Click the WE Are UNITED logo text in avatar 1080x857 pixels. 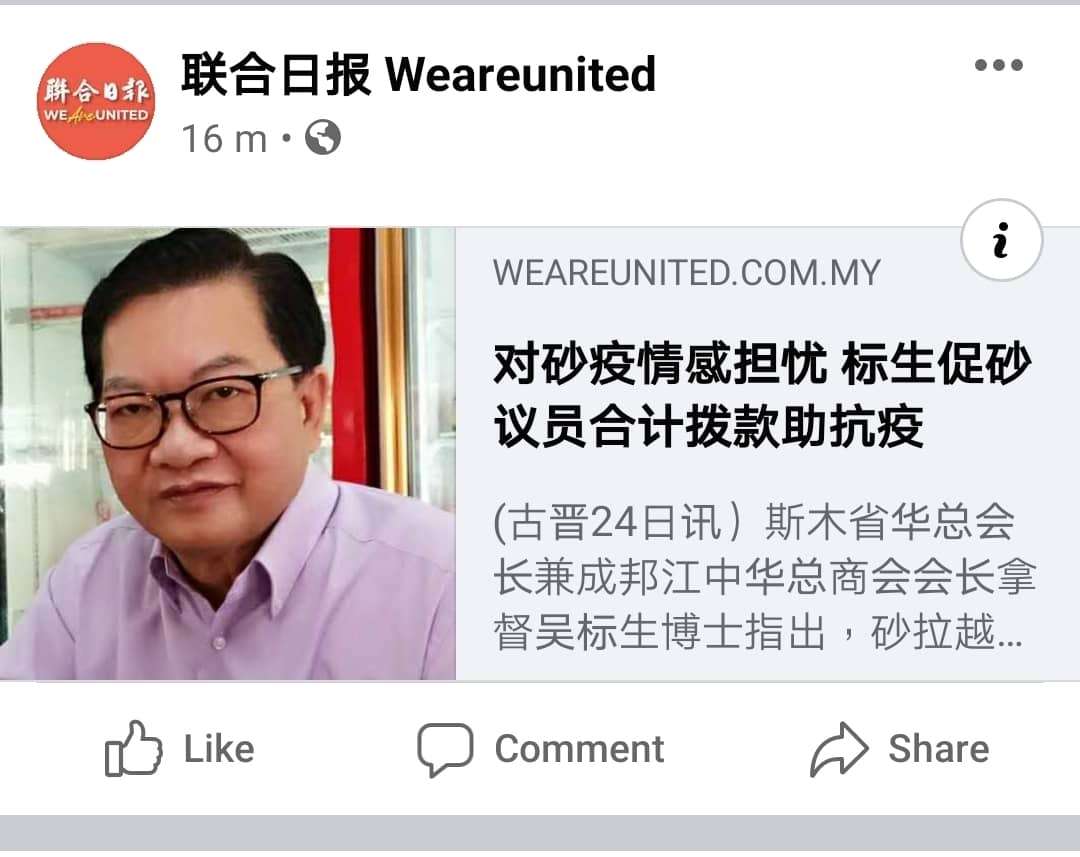[x=96, y=115]
